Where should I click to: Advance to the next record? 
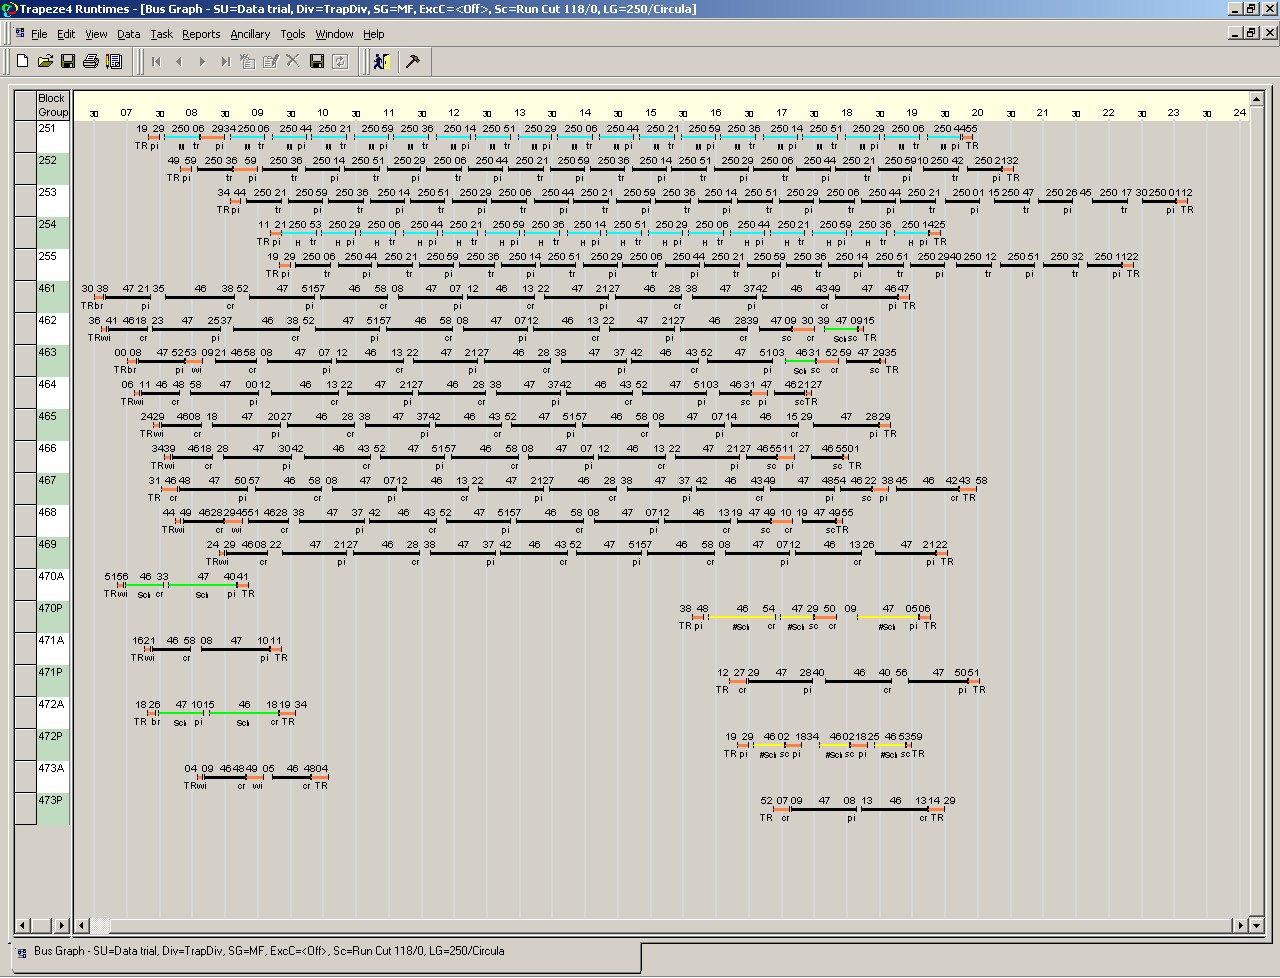(x=200, y=61)
